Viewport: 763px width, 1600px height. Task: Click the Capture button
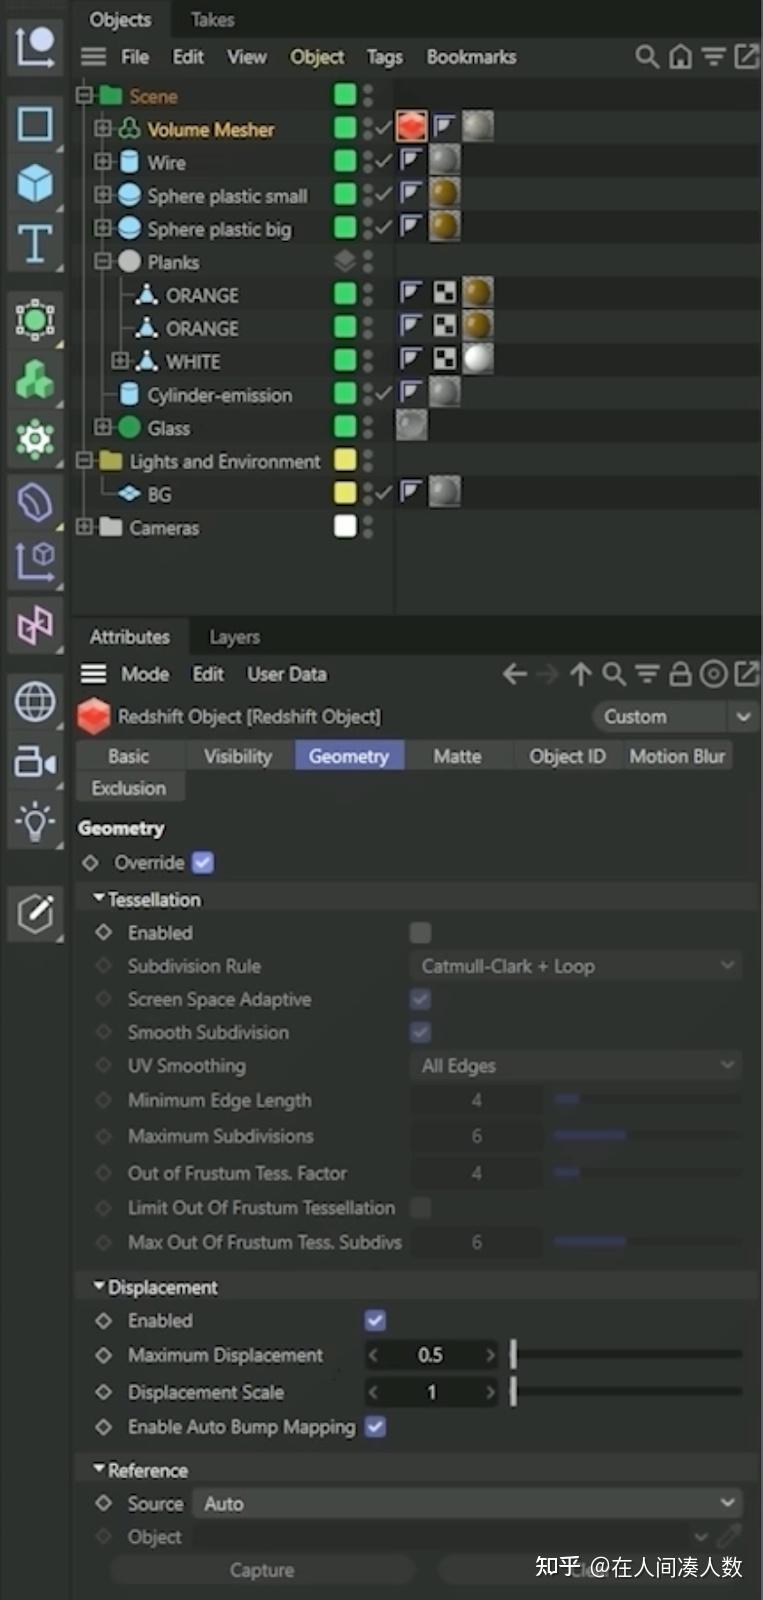pos(261,1569)
